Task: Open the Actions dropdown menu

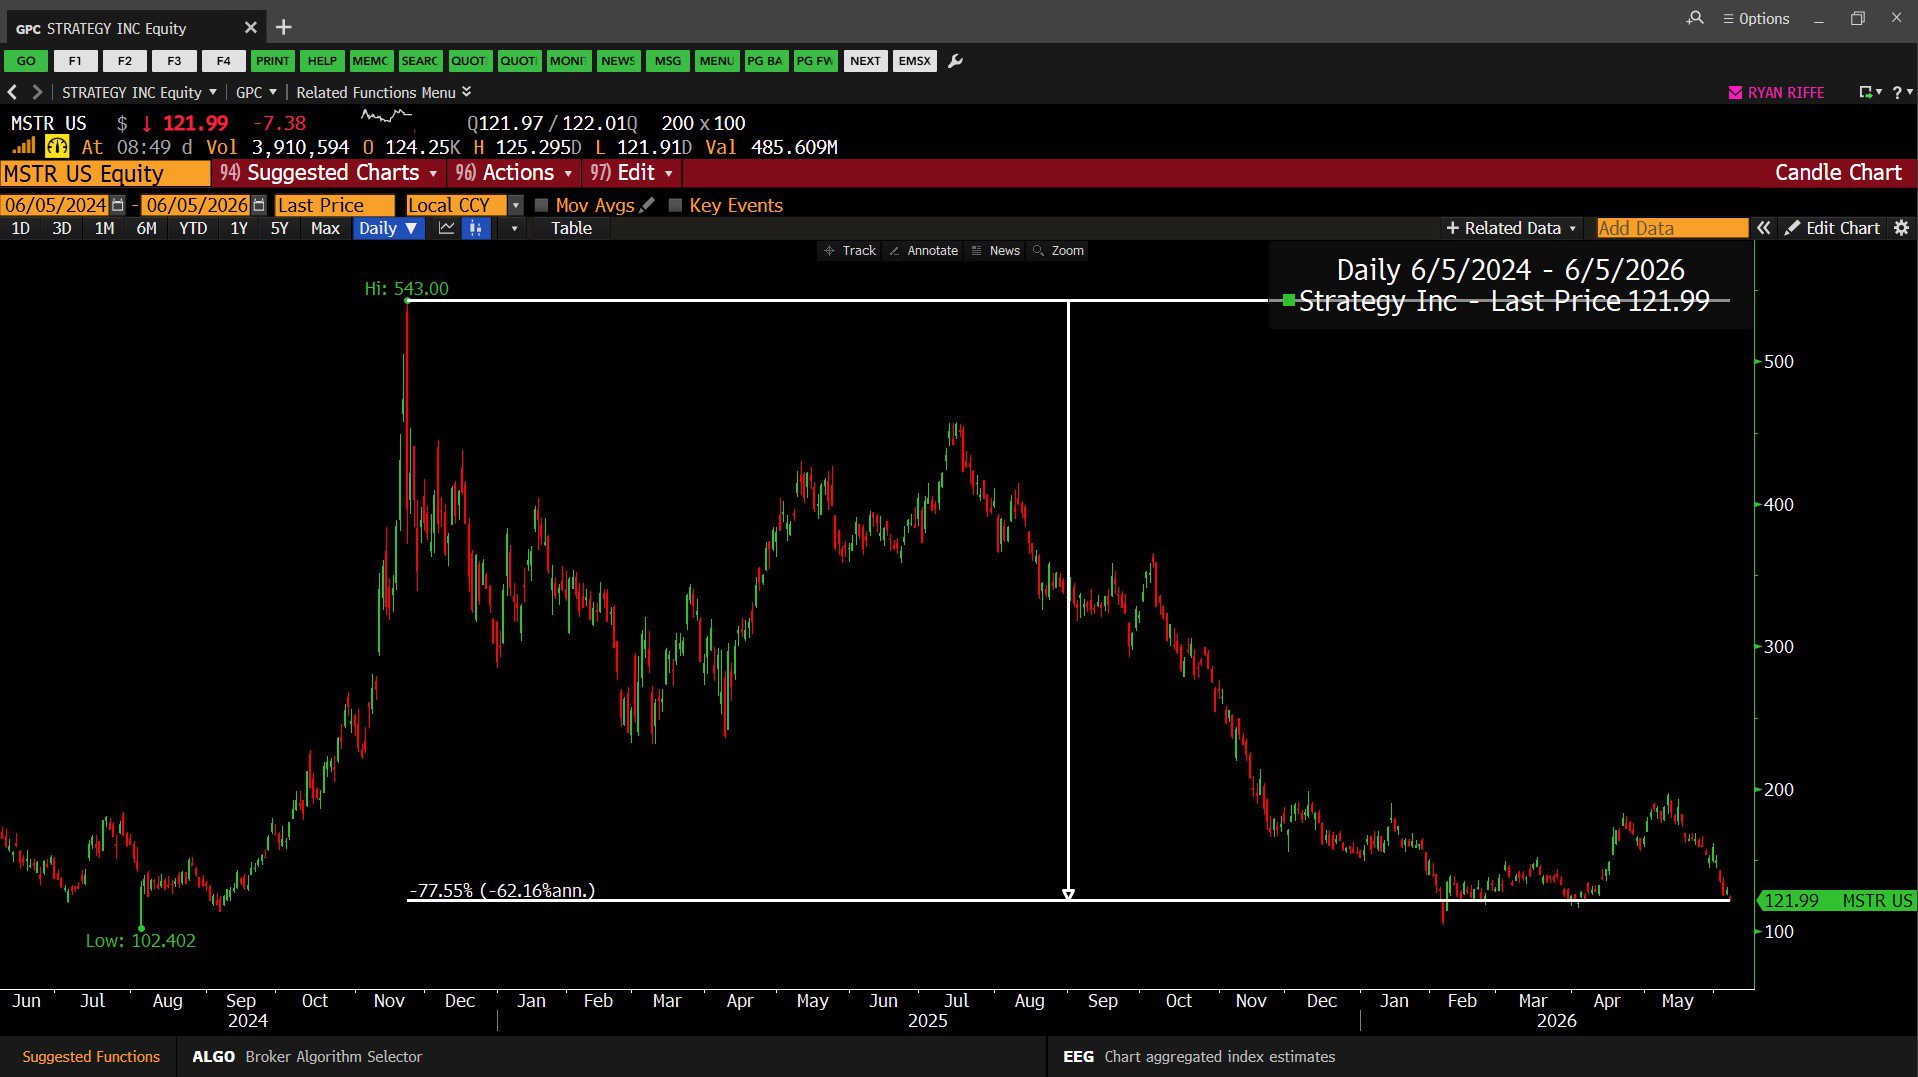Action: 515,173
